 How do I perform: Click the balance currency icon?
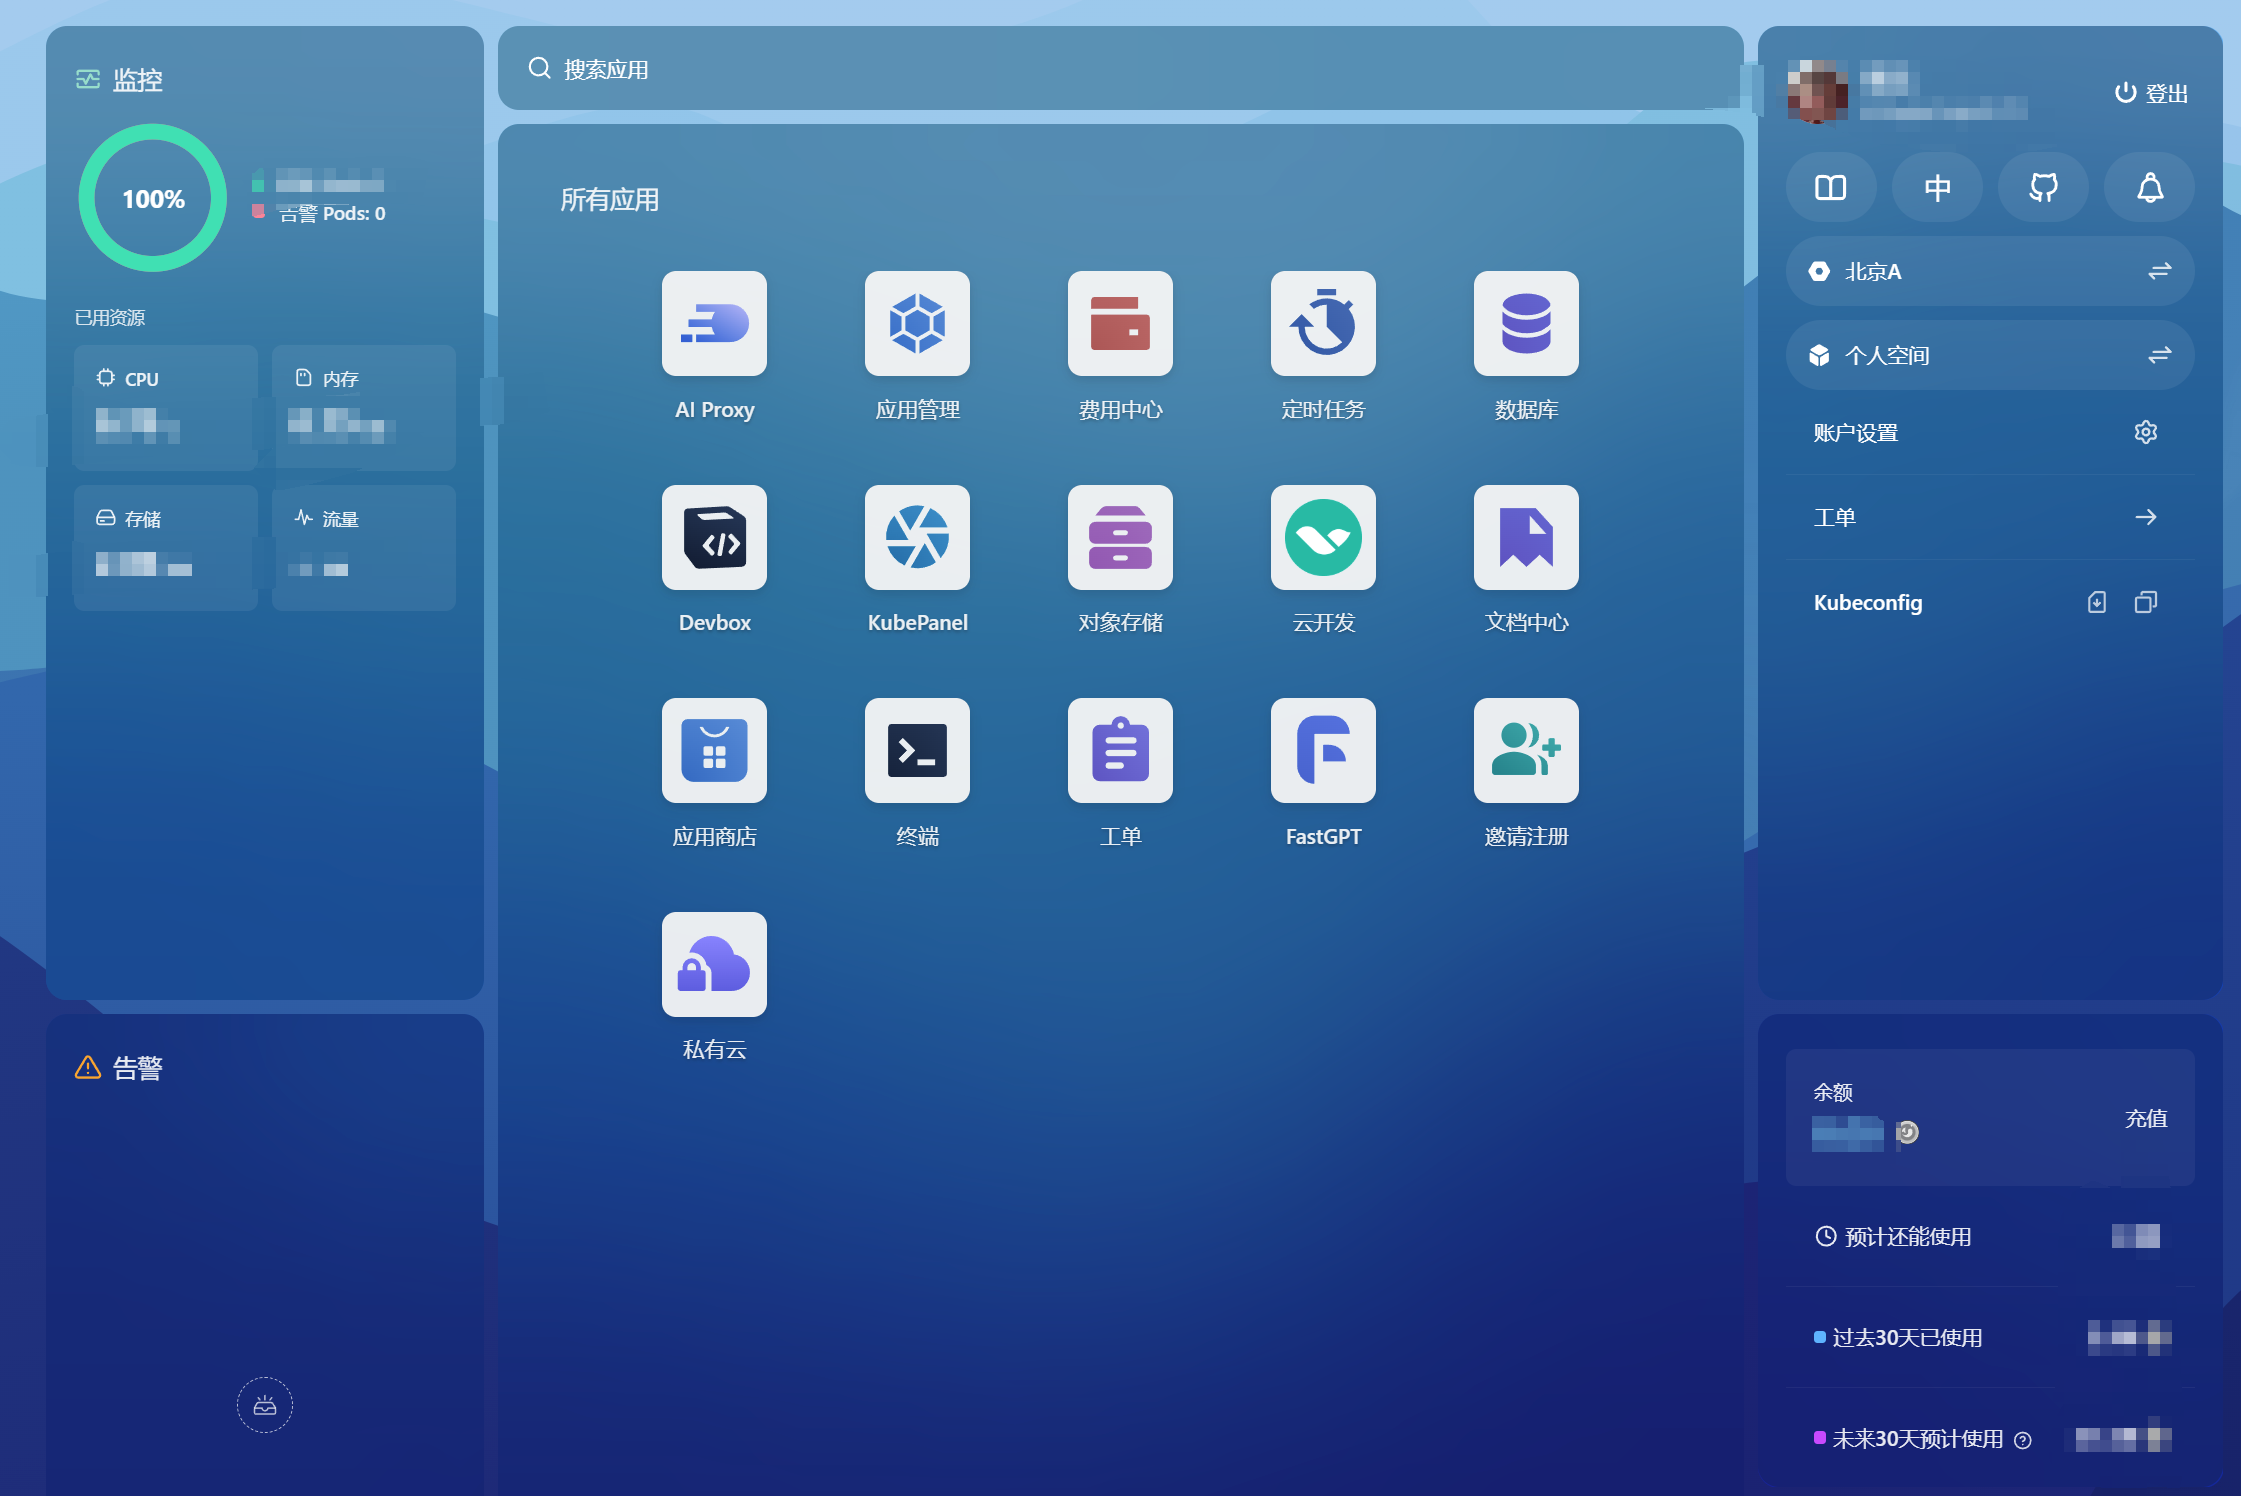click(x=1908, y=1132)
